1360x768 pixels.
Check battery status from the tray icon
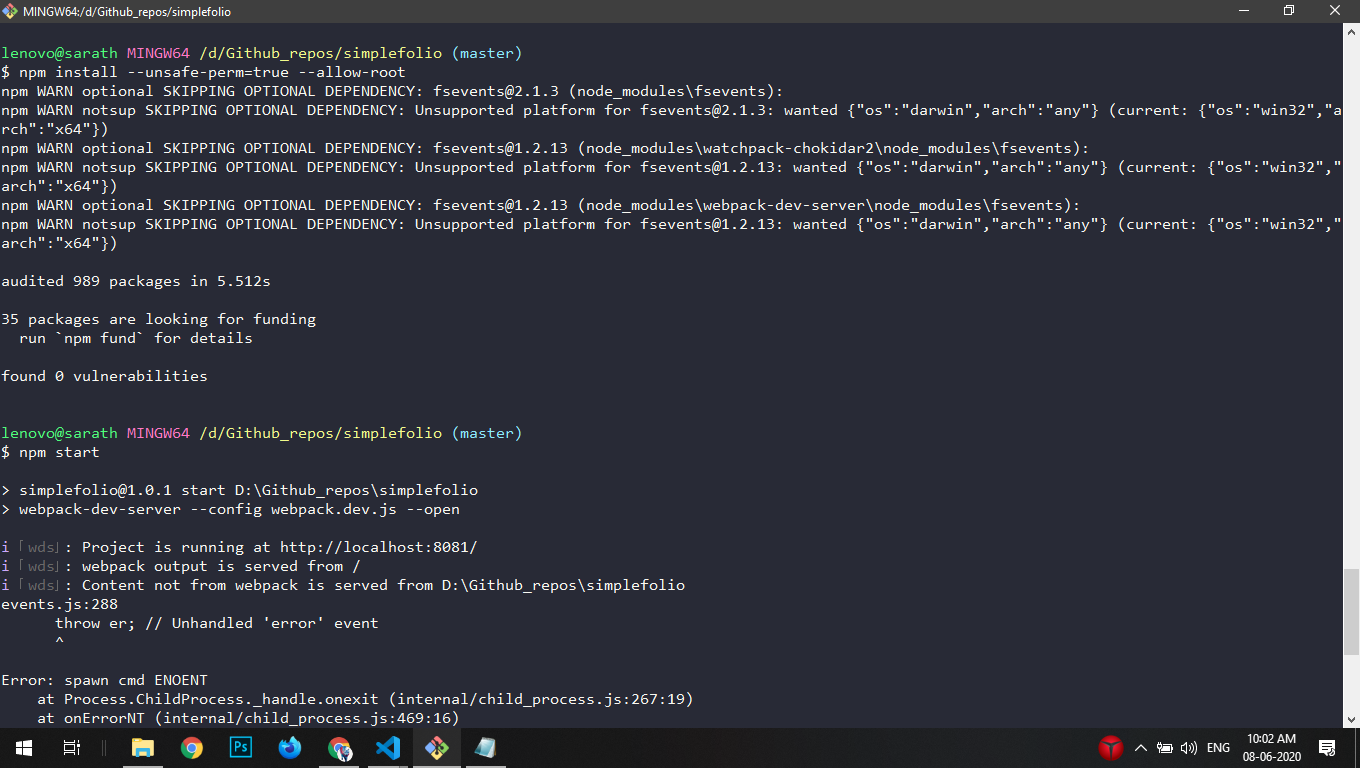[1165, 747]
